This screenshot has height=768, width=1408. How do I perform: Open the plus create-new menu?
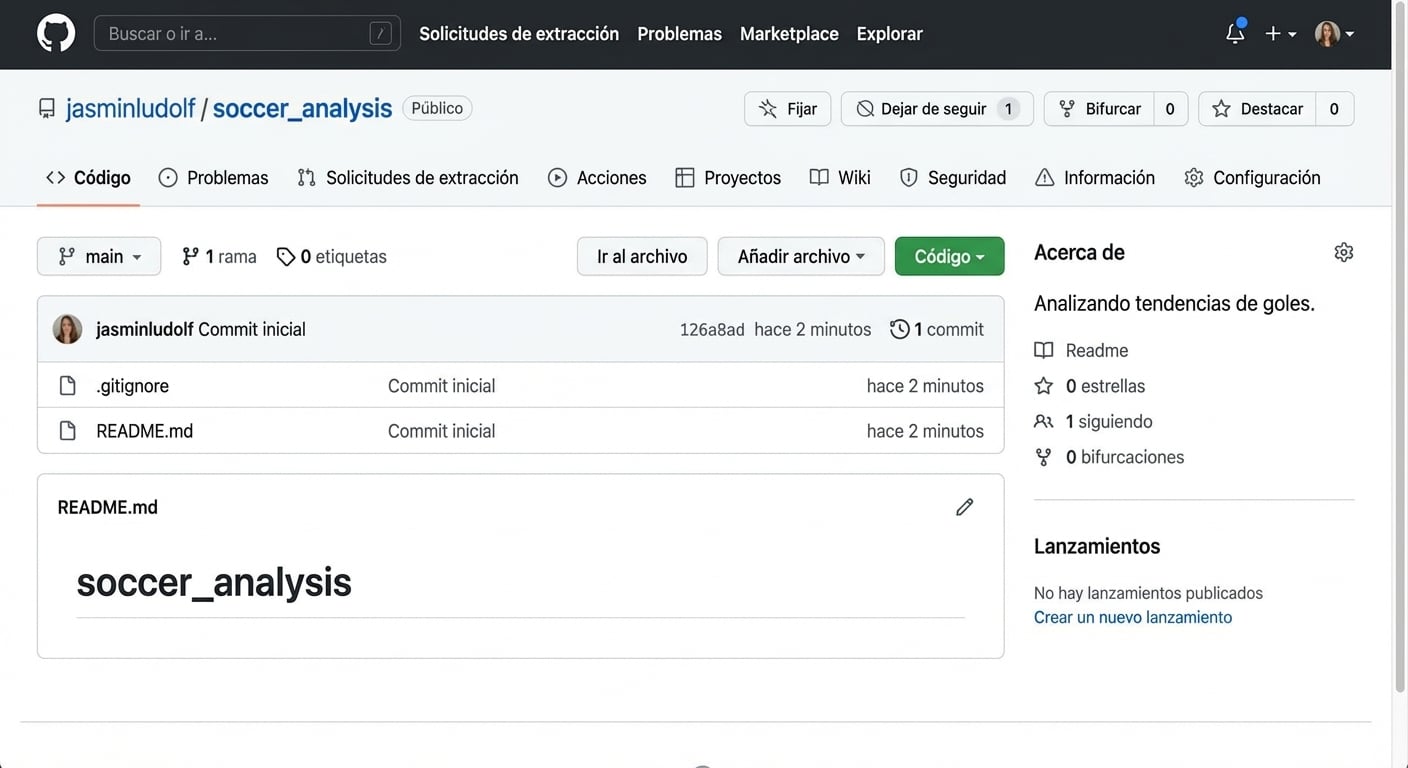click(1280, 34)
